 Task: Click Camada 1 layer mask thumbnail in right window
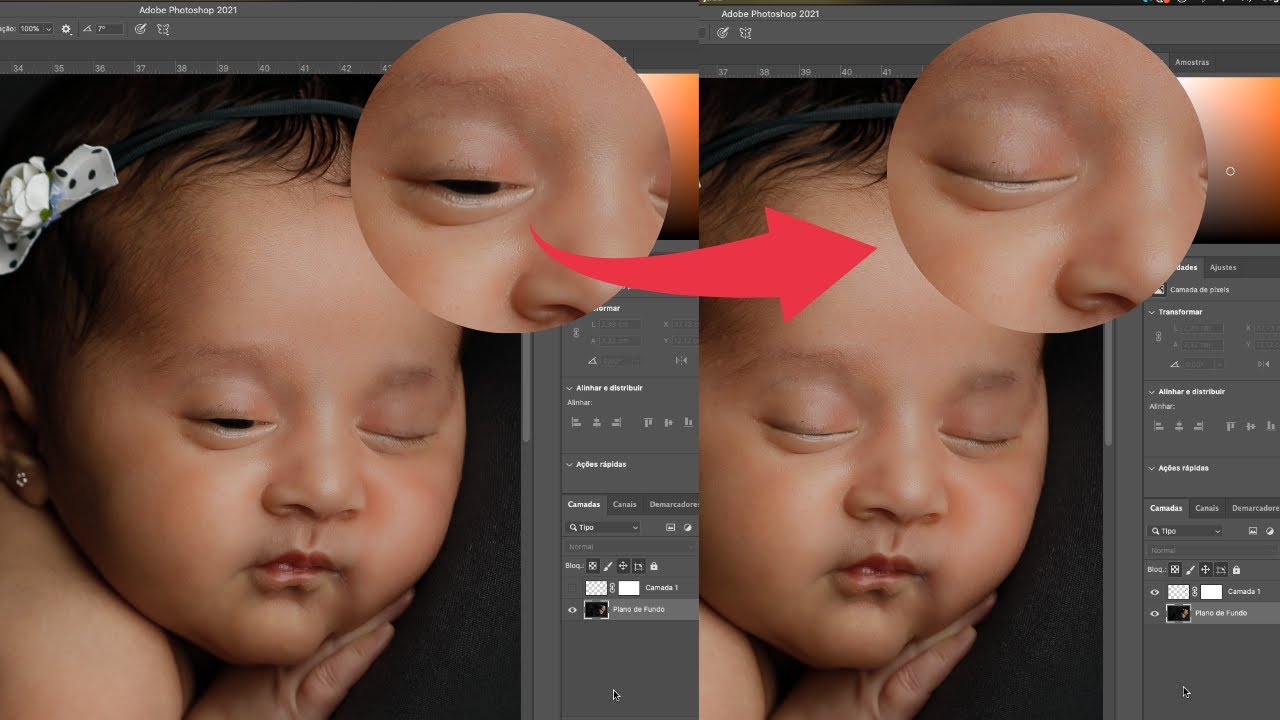[x=1211, y=592]
